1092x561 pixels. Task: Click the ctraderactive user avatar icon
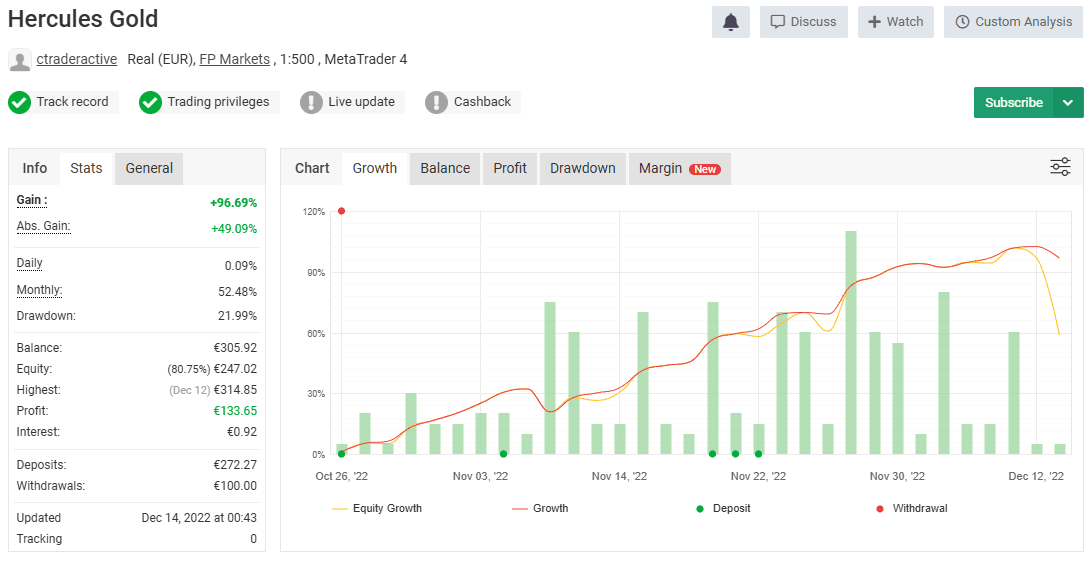pos(20,60)
